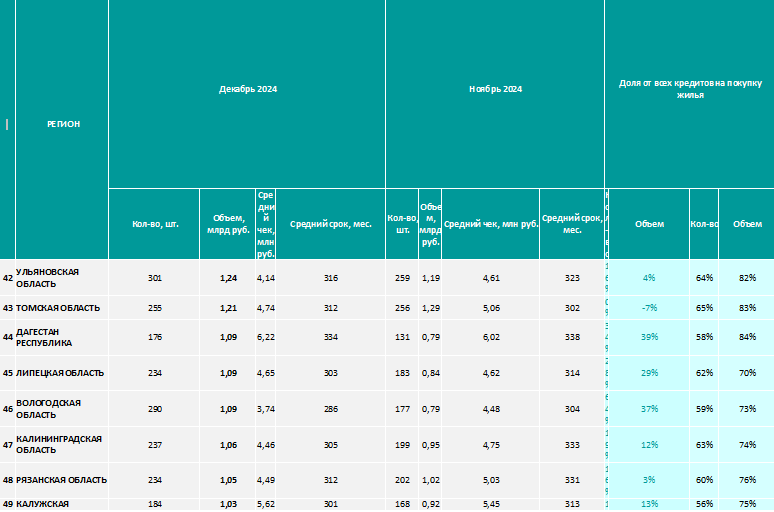This screenshot has width=774, height=512.
Task: Click the 29% cell in Липецкая row
Action: point(649,373)
